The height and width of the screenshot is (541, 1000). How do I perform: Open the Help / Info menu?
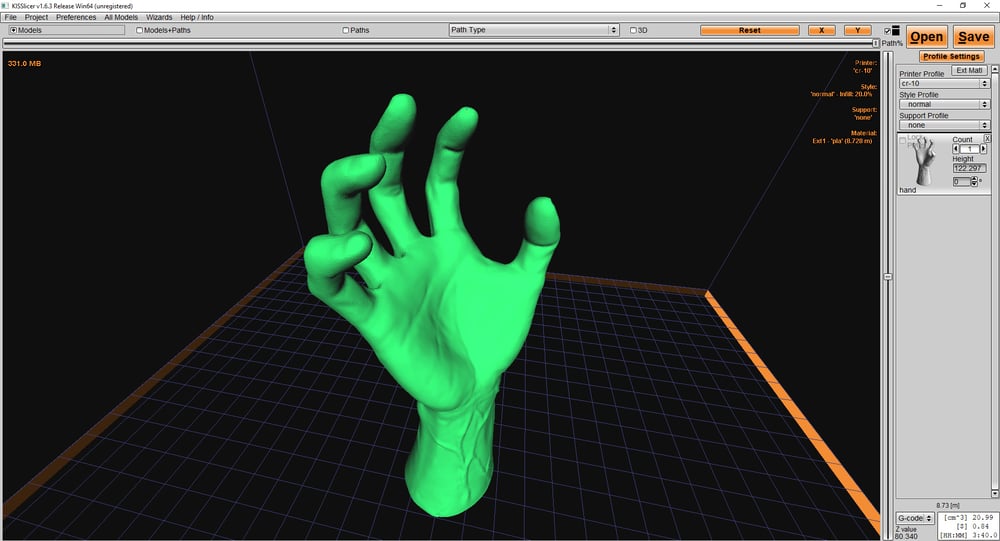(196, 17)
